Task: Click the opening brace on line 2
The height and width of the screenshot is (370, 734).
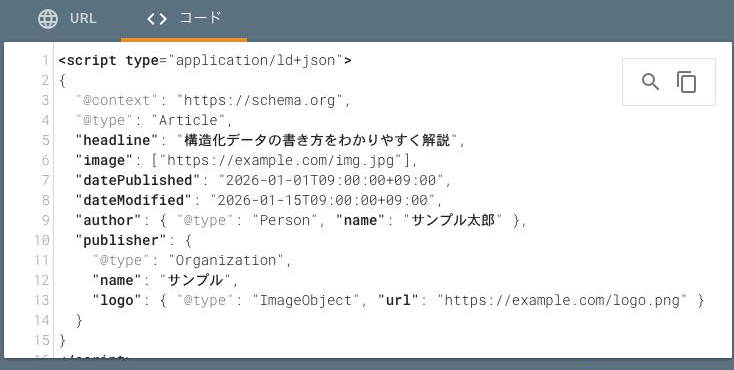Action: pyautogui.click(x=62, y=81)
